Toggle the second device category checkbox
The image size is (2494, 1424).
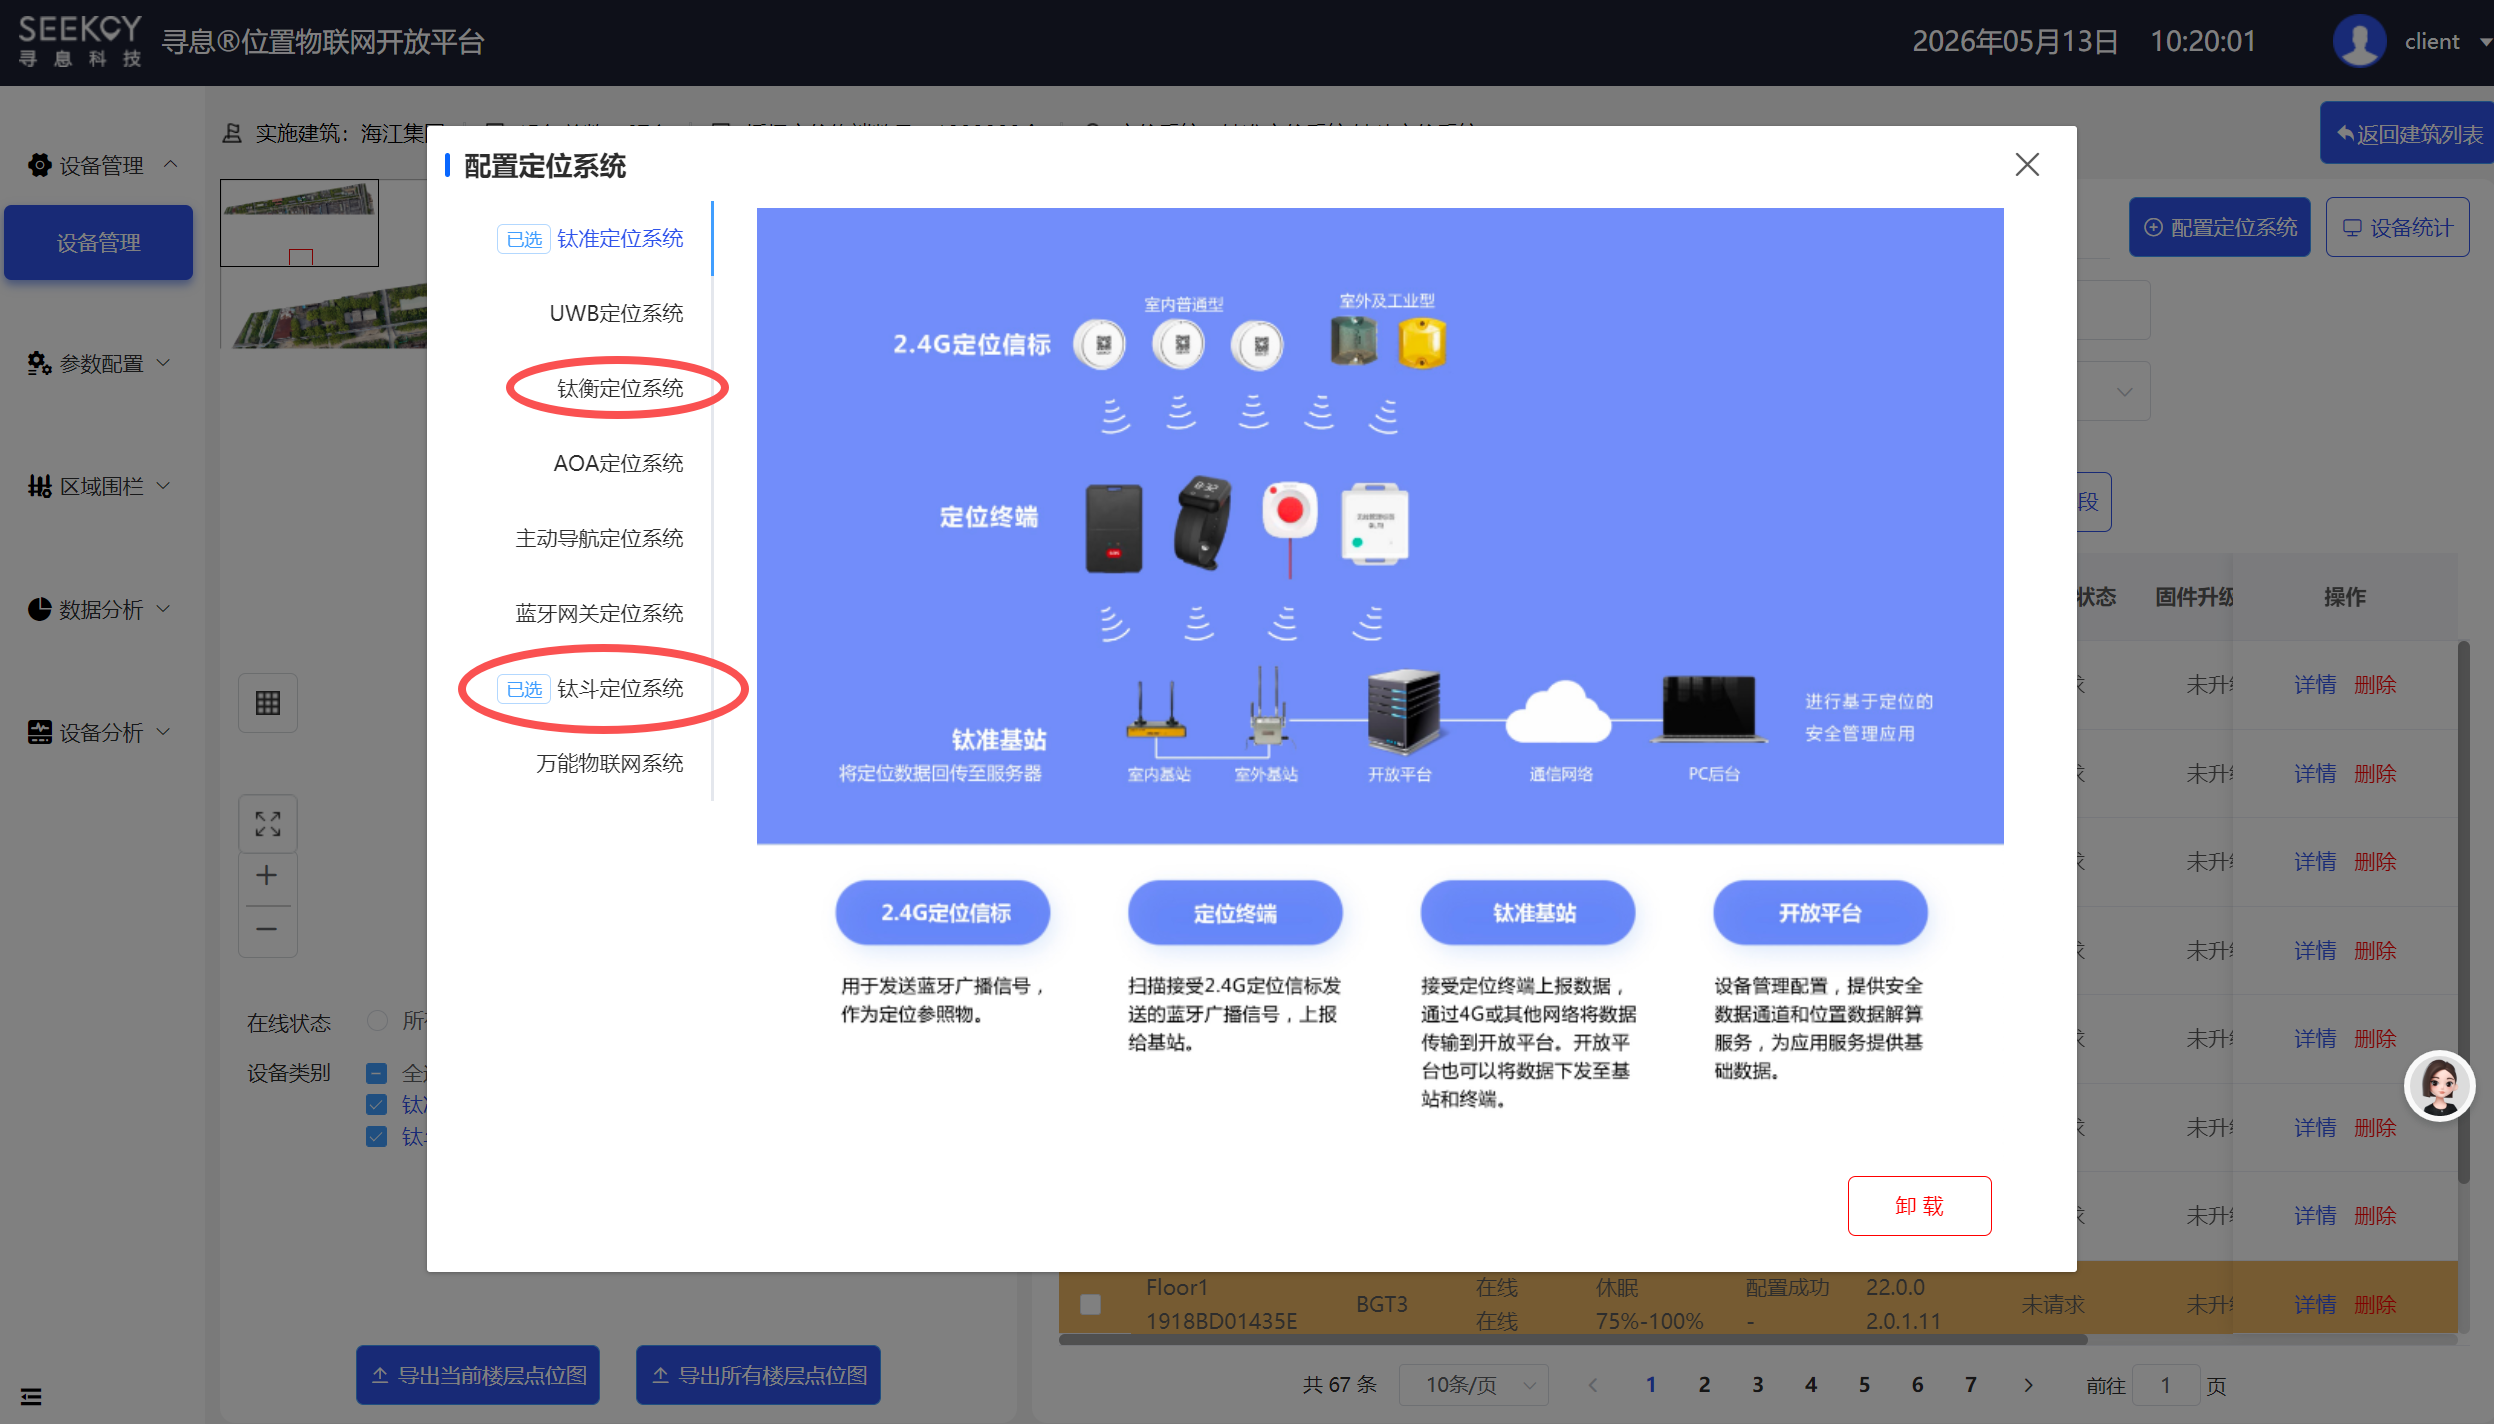coord(377,1105)
